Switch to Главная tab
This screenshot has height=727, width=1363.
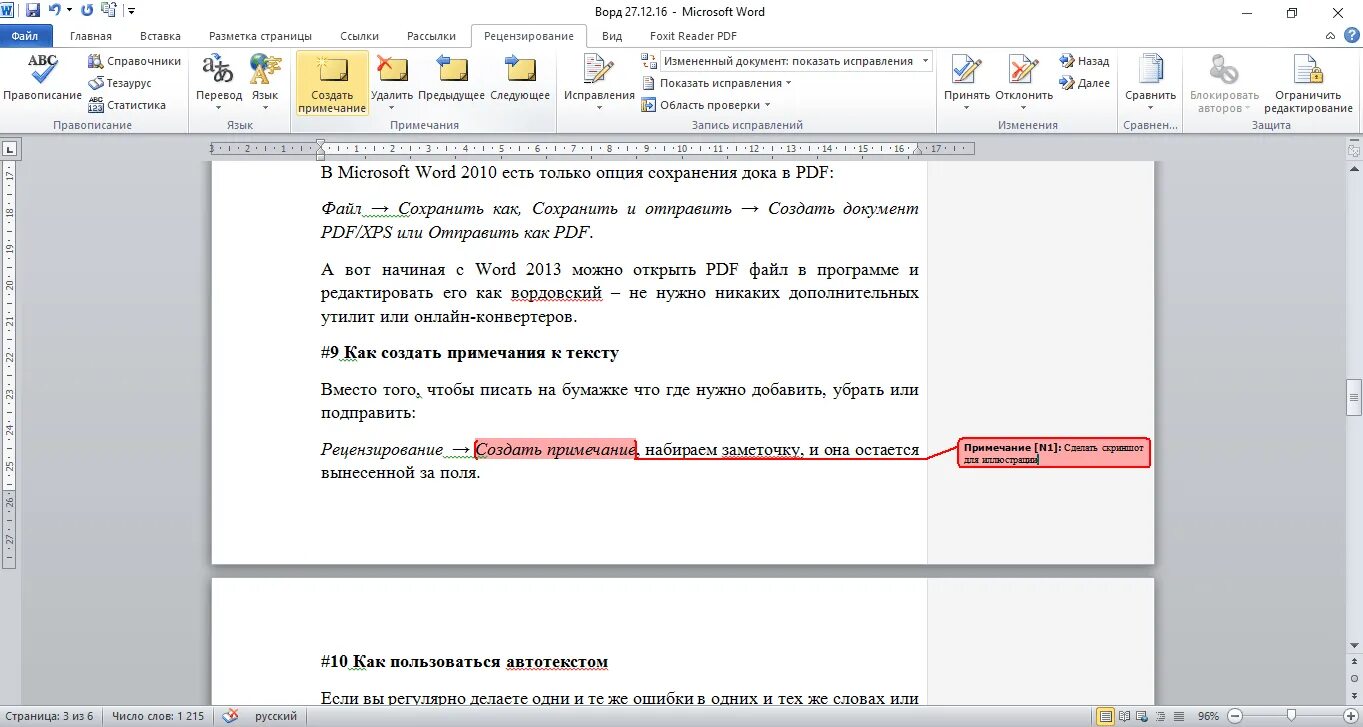[91, 36]
